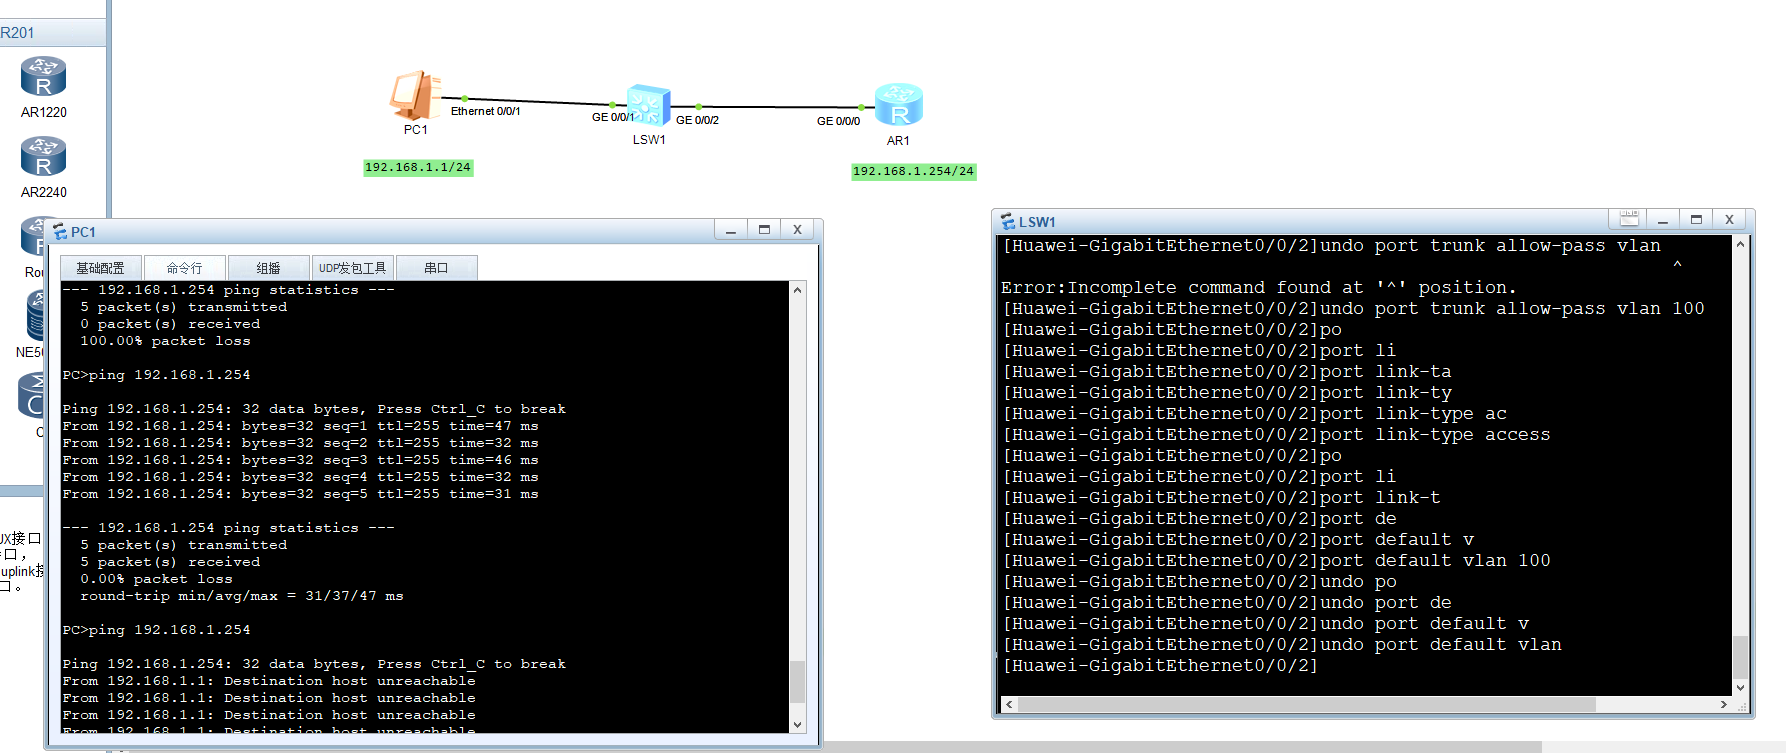This screenshot has width=1786, height=753.
Task: Click the PC1 computer in topology
Action: coord(414,96)
